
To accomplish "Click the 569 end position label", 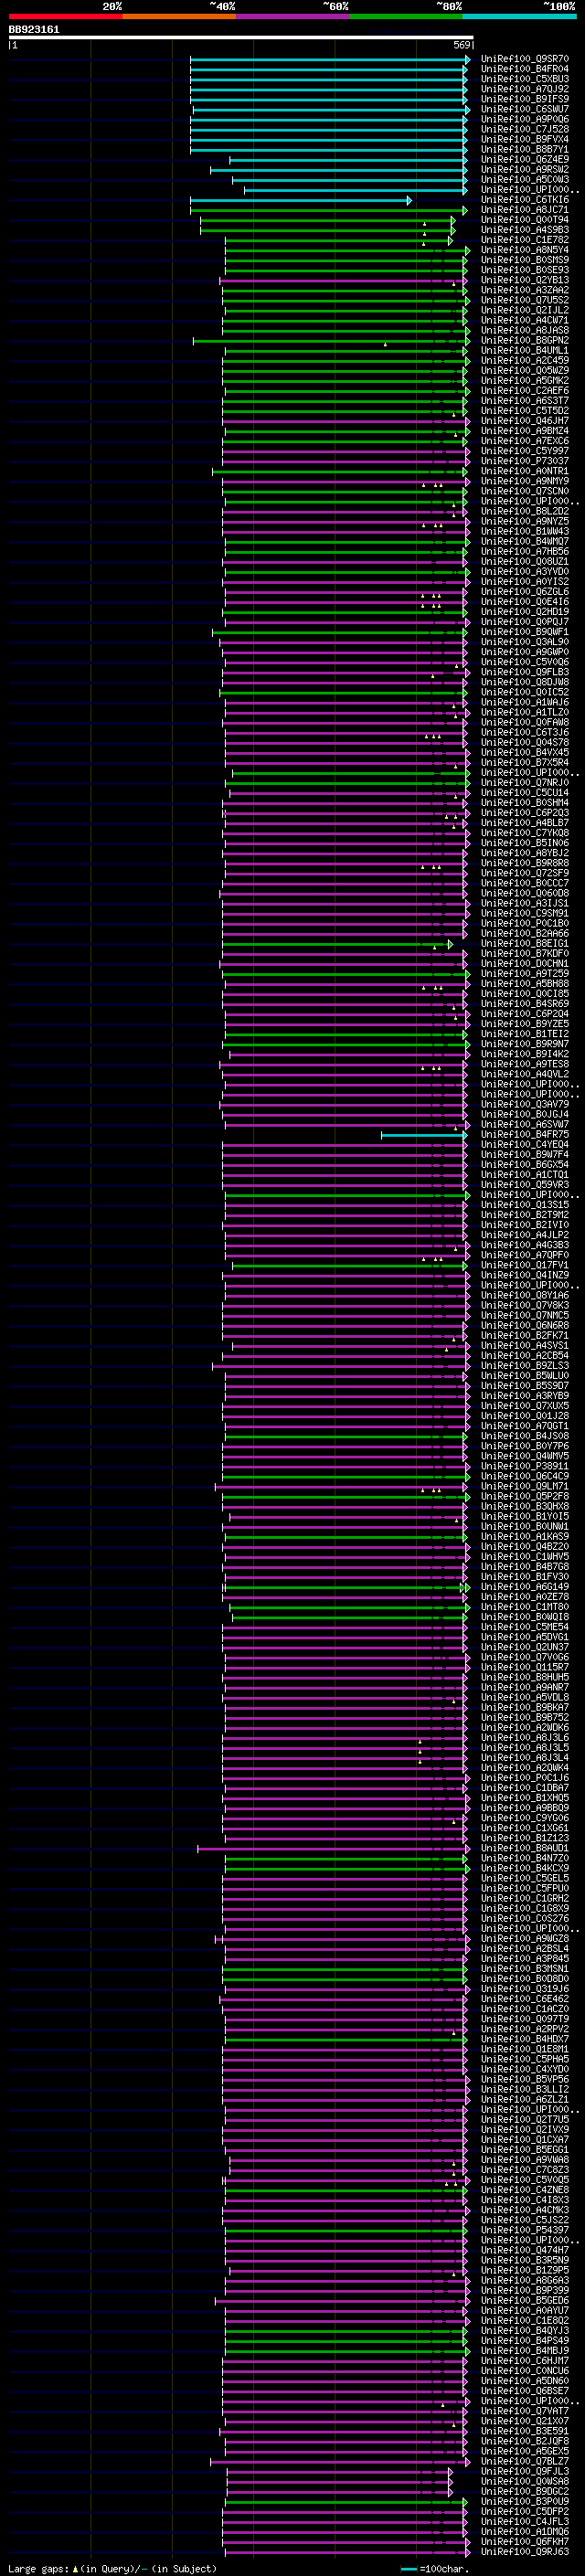I will point(462,45).
